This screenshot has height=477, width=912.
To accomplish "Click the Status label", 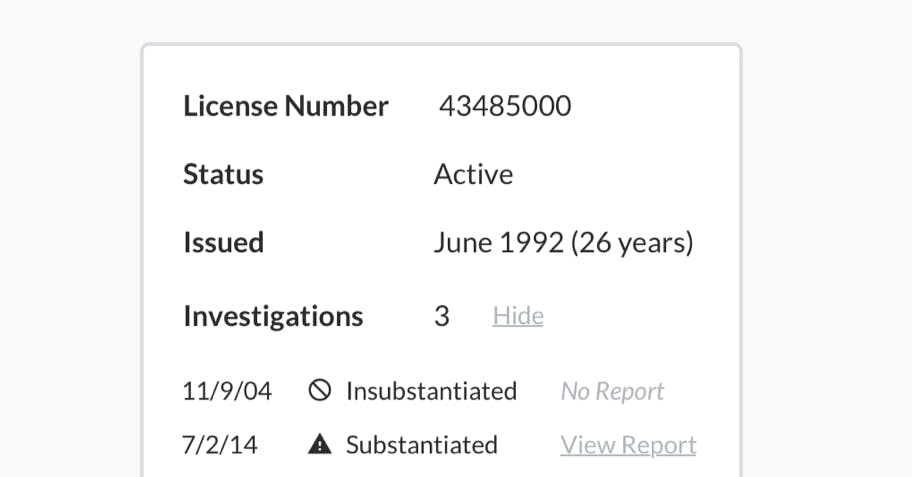I will [223, 174].
